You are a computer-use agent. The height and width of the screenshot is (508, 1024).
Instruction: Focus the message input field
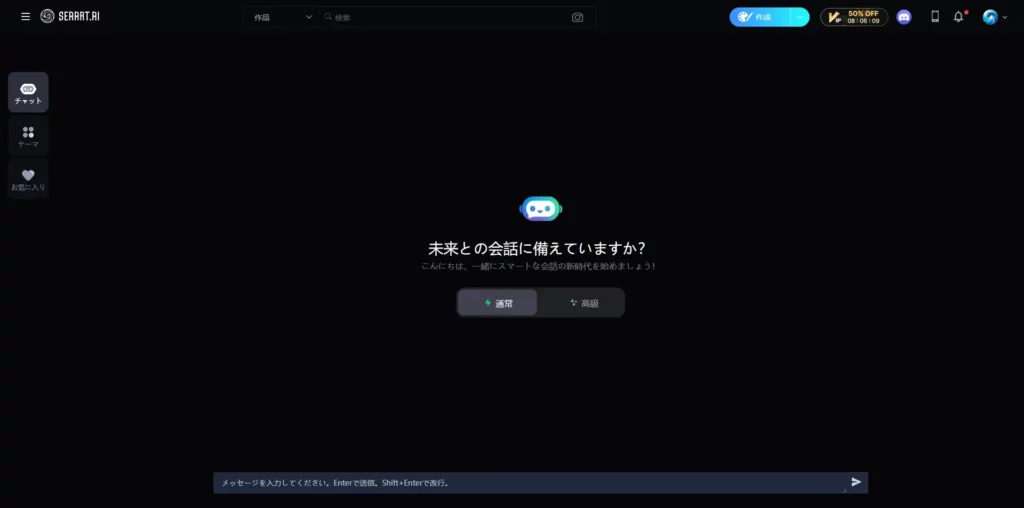[530, 483]
